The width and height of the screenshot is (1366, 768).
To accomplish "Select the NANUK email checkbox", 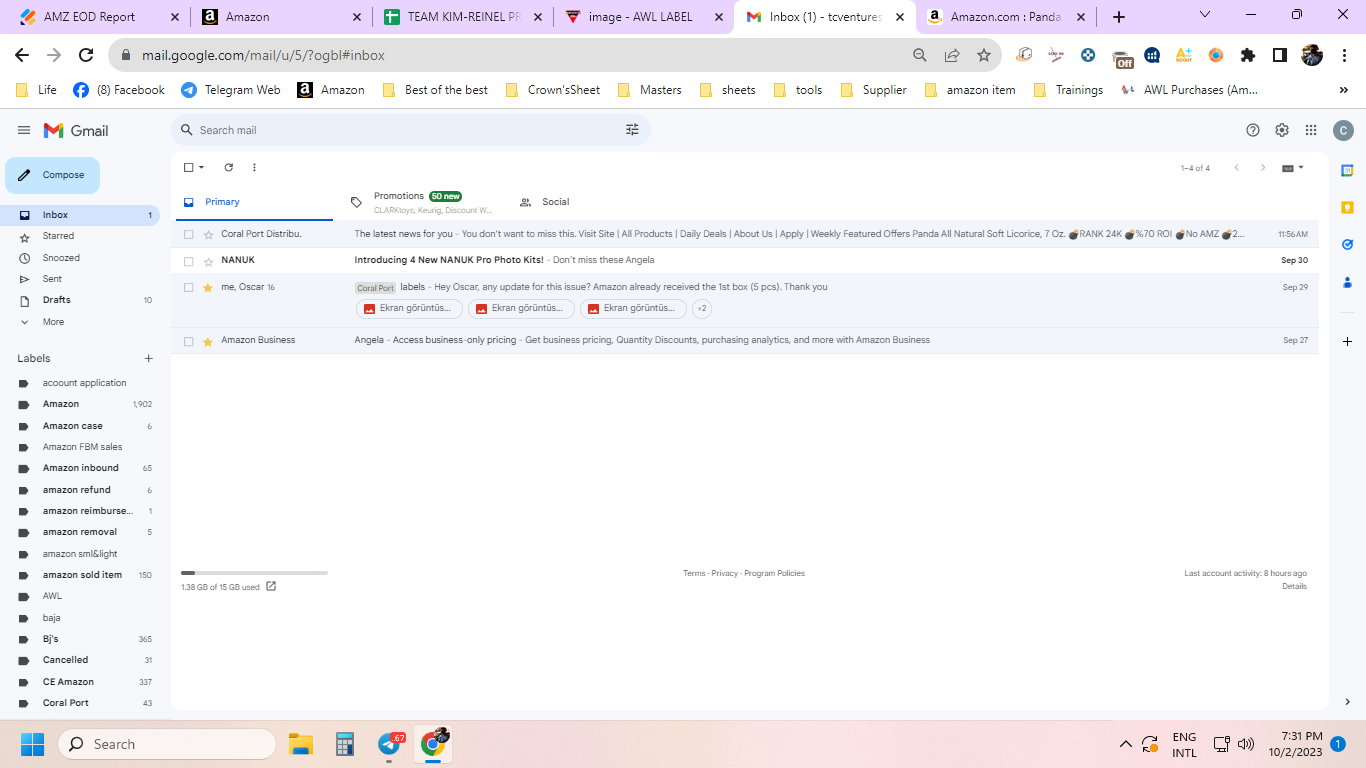I will pyautogui.click(x=188, y=261).
